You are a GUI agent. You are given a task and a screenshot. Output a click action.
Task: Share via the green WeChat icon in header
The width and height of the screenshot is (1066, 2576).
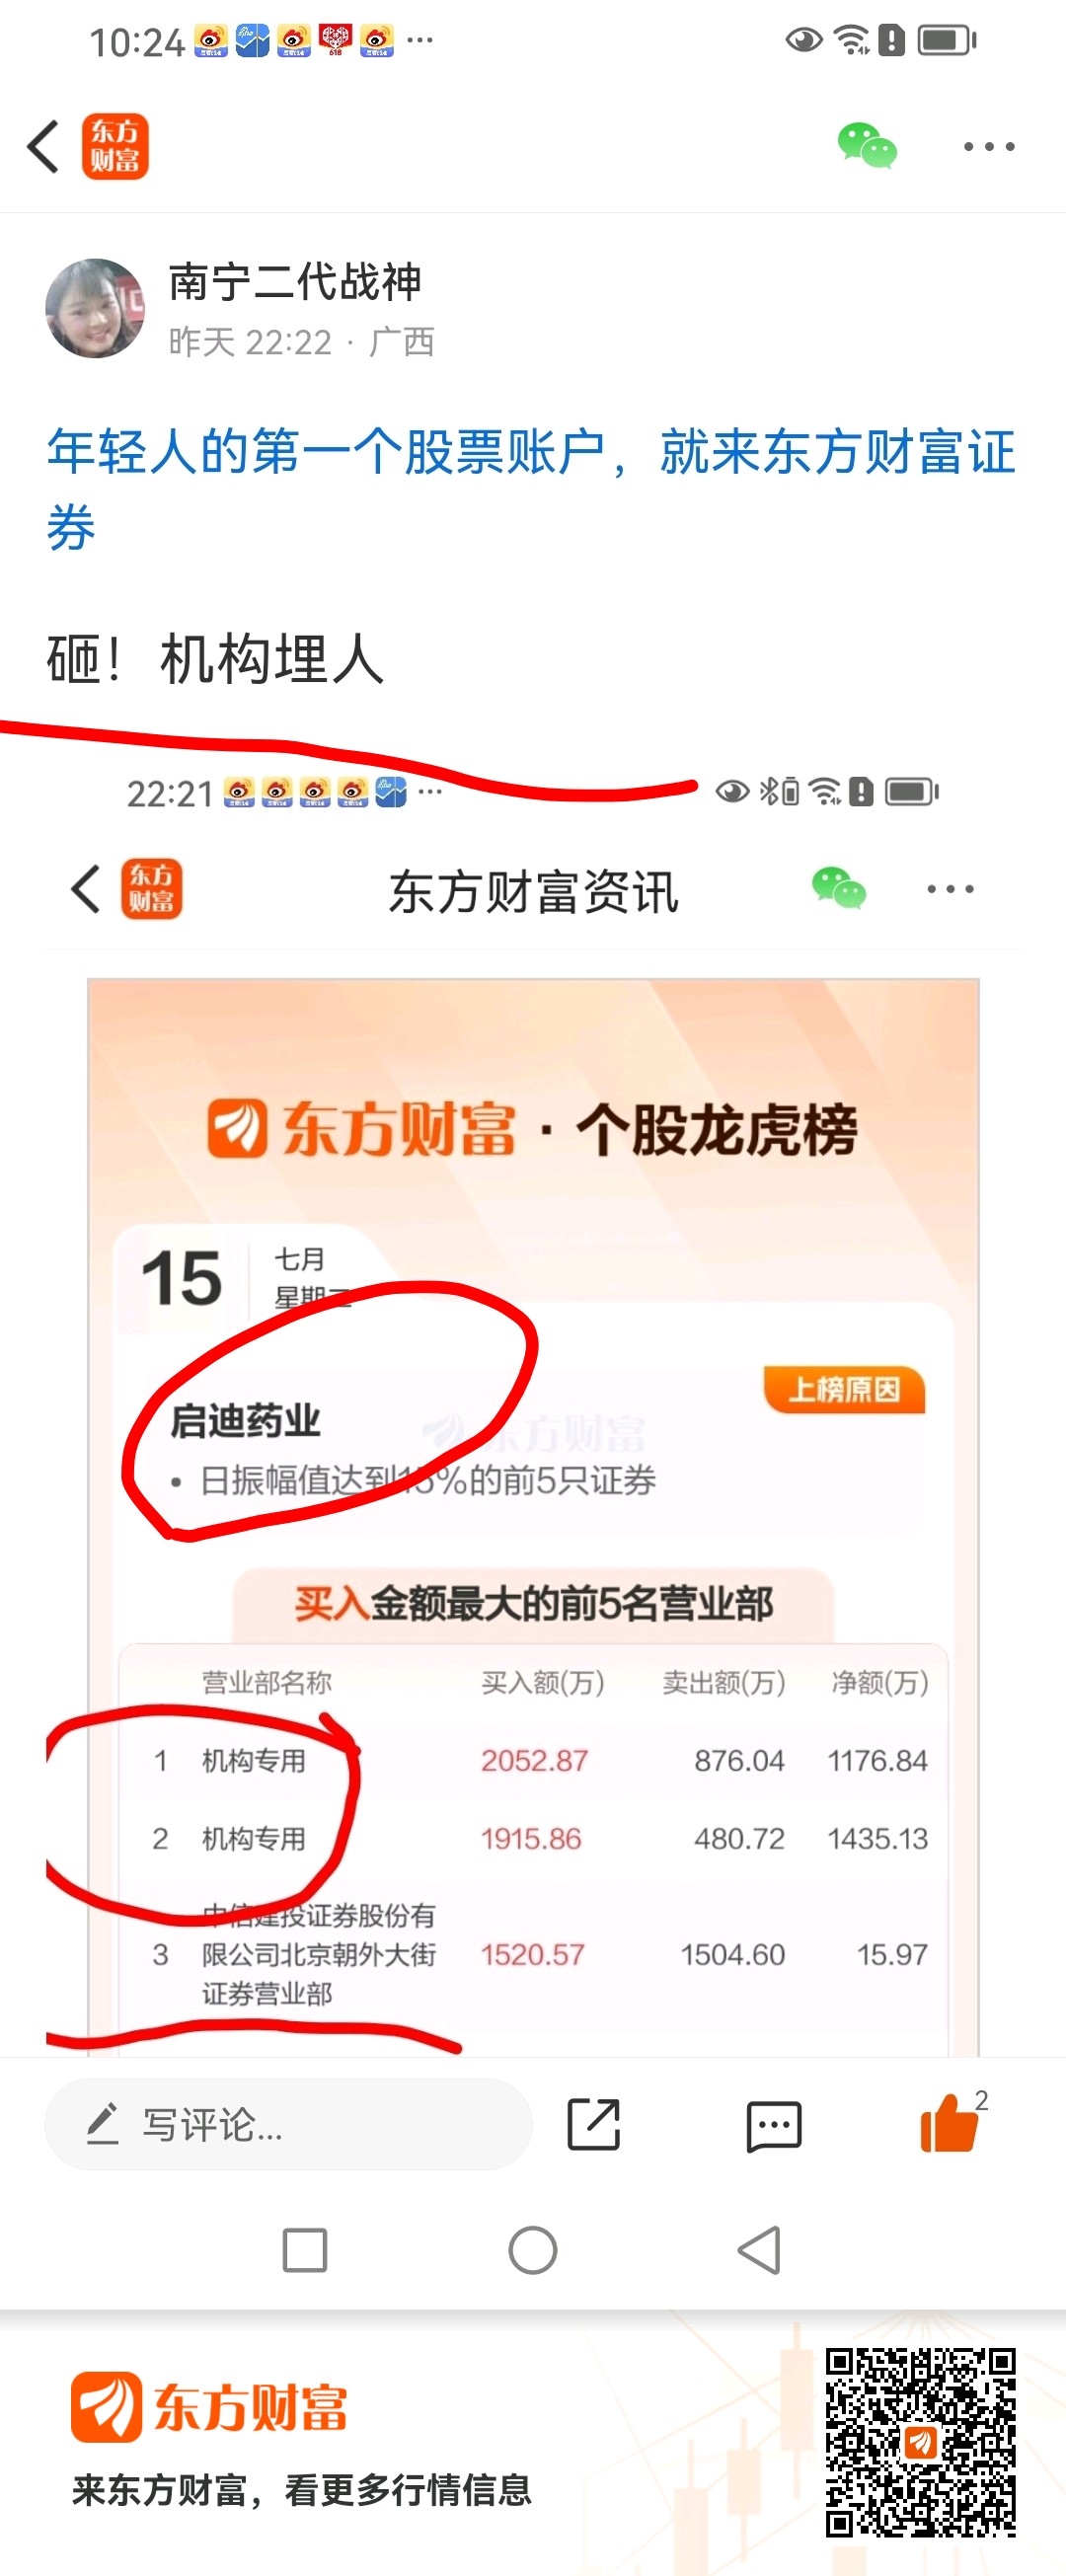click(867, 146)
